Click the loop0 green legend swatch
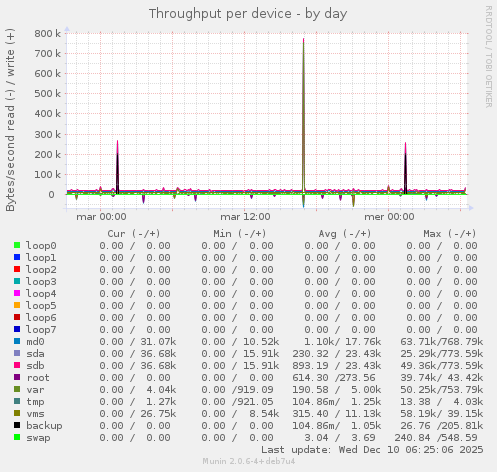 17,245
